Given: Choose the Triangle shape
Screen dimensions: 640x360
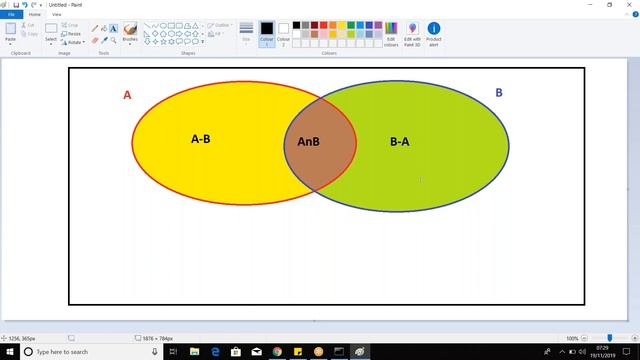Looking at the screenshot, I should (196, 25).
